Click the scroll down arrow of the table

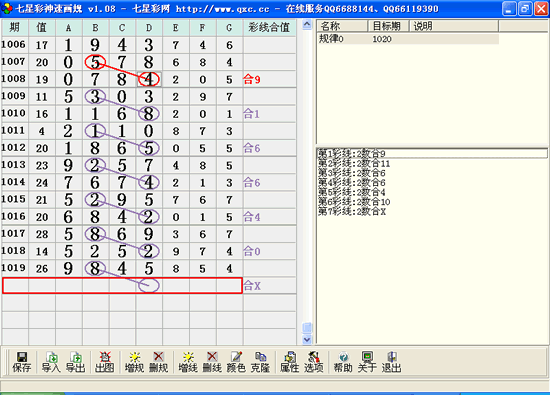307,340
